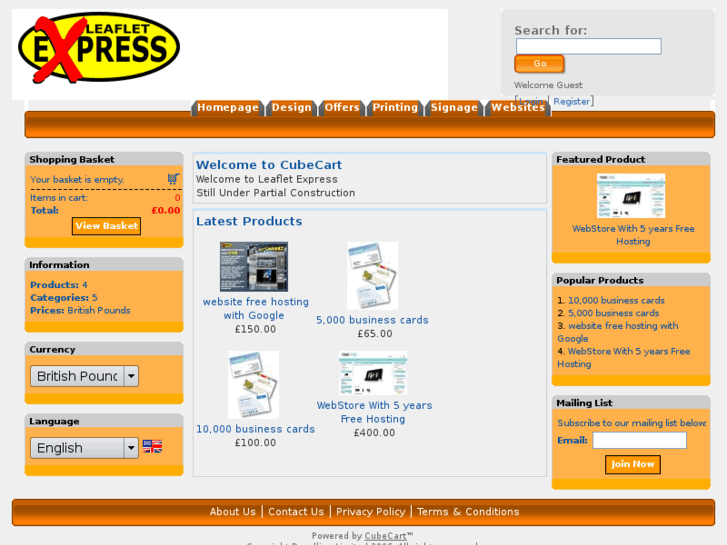Click the '£400.00' price text
The width and height of the screenshot is (727, 545).
coord(374,433)
